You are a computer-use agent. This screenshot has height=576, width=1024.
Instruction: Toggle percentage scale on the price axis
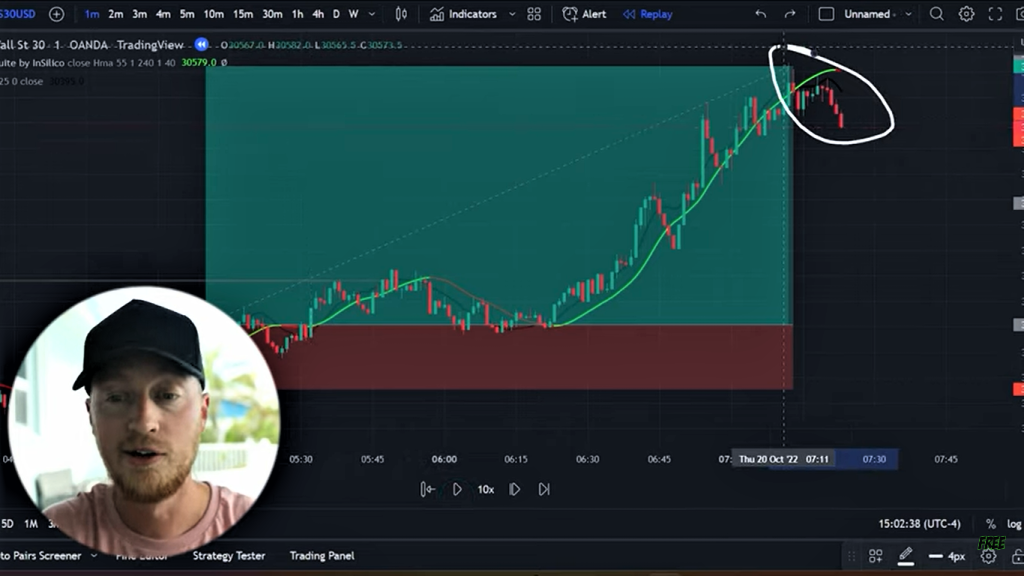tap(989, 524)
